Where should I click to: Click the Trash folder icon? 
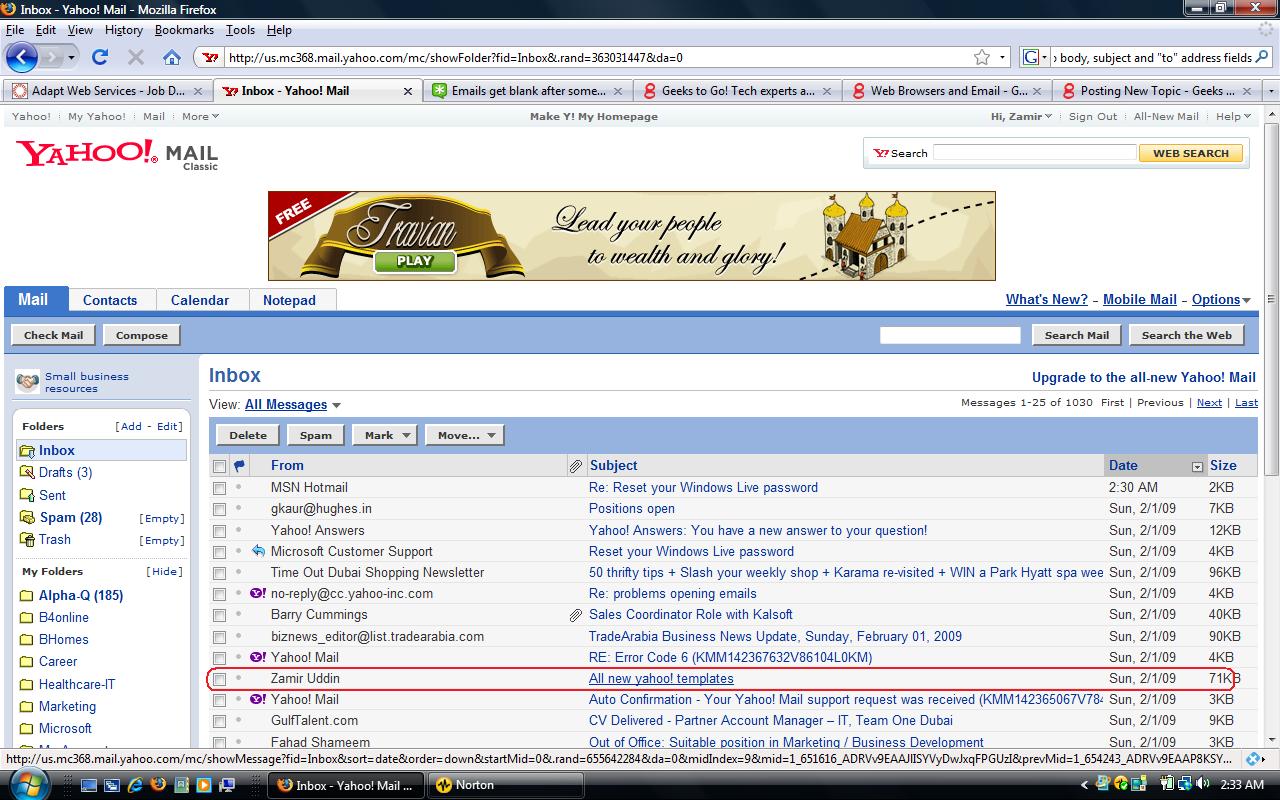(27, 540)
